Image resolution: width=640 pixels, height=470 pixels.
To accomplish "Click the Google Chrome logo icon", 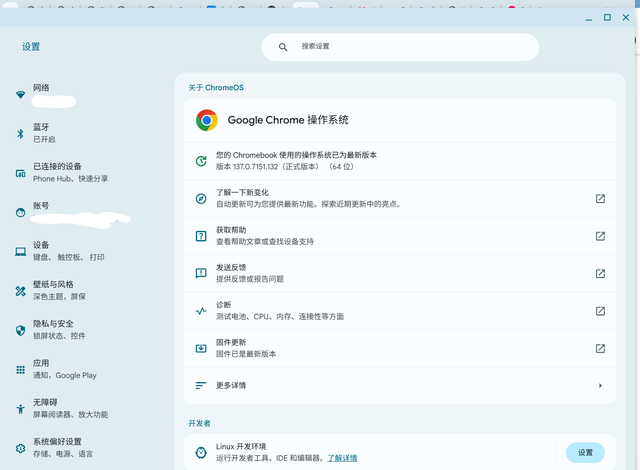I will pos(207,120).
